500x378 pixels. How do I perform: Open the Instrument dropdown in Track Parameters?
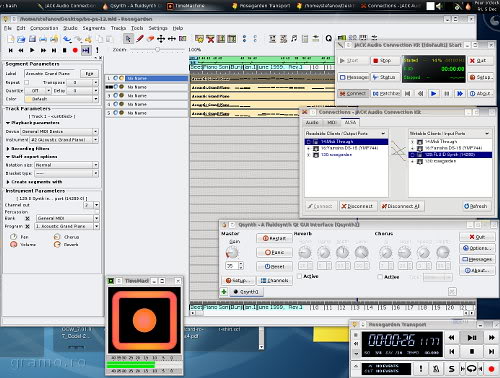[64, 140]
